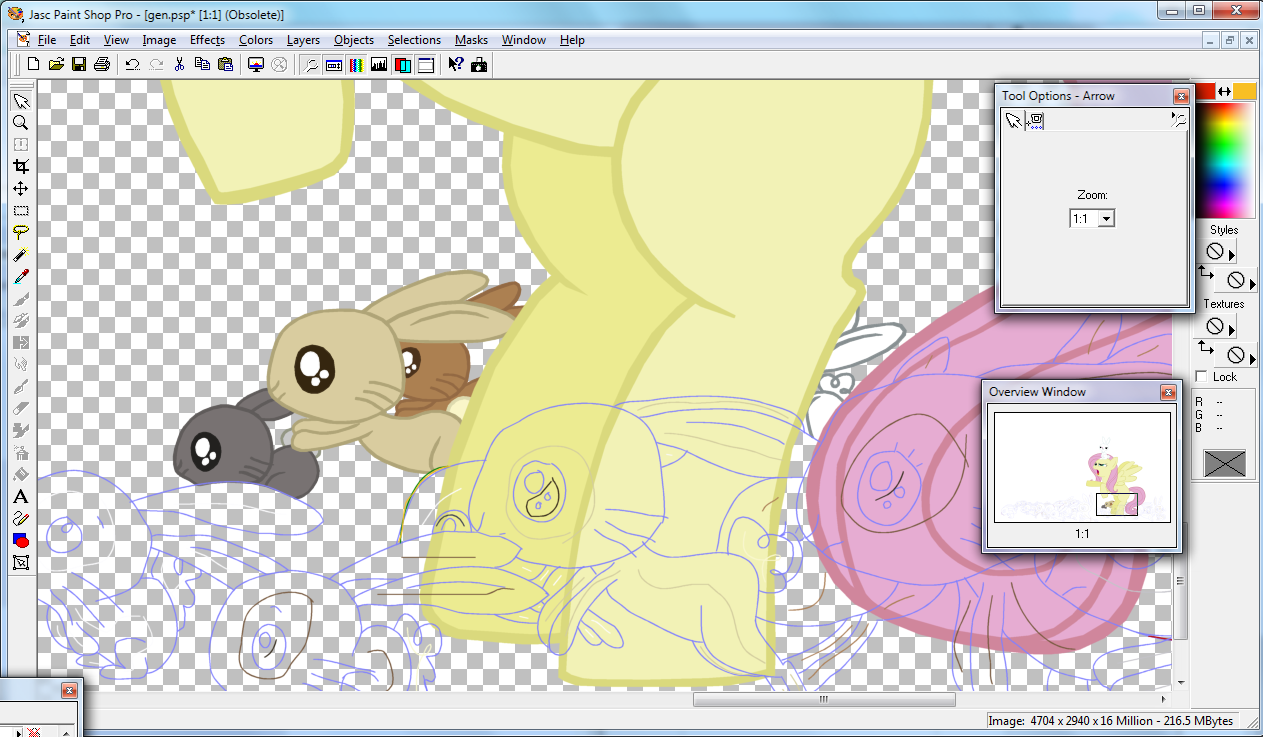Pick the Freehand lasso selection tool
Screen dimensions: 1263x737
click(20, 232)
